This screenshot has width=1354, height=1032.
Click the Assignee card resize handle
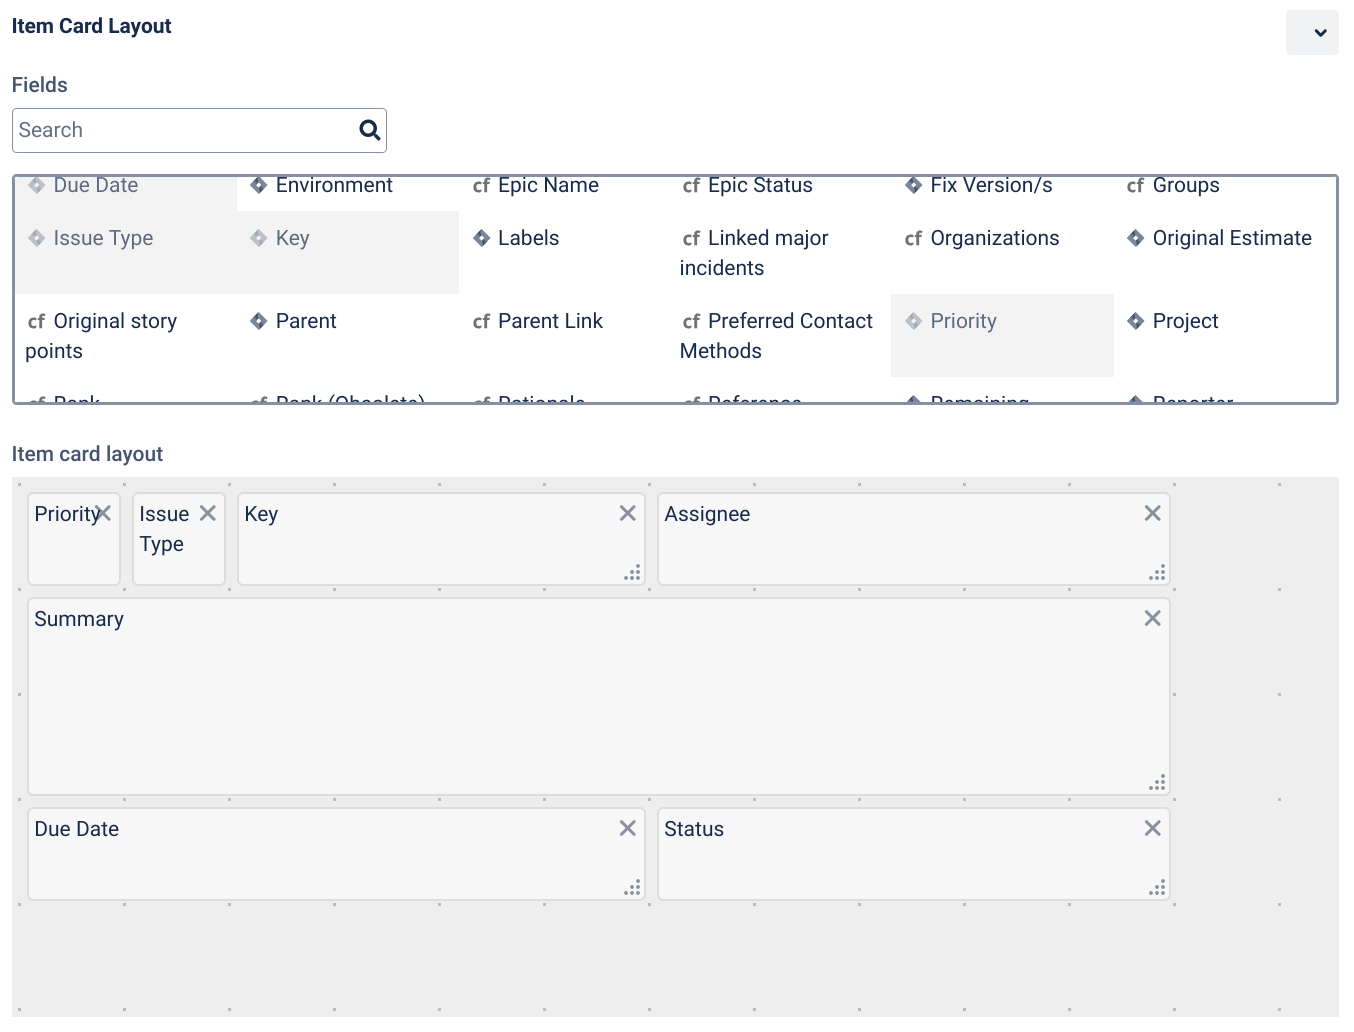point(1158,573)
